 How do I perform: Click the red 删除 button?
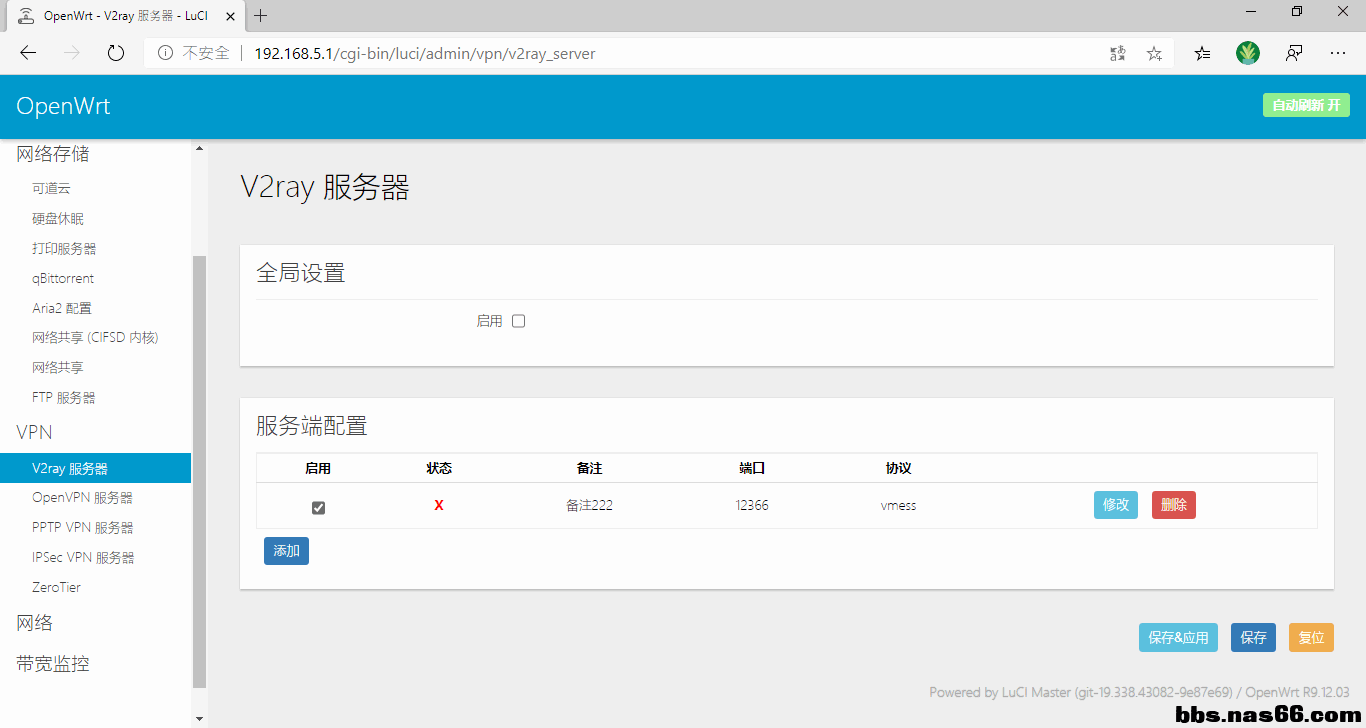coord(1173,505)
